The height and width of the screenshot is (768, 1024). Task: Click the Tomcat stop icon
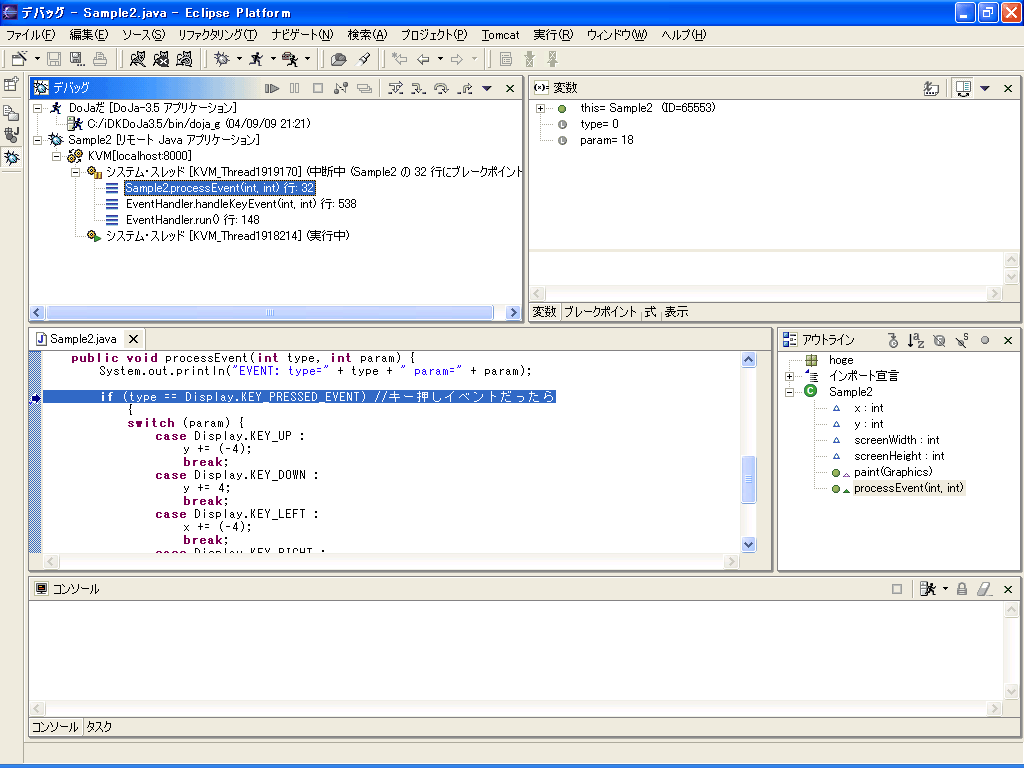point(161,59)
